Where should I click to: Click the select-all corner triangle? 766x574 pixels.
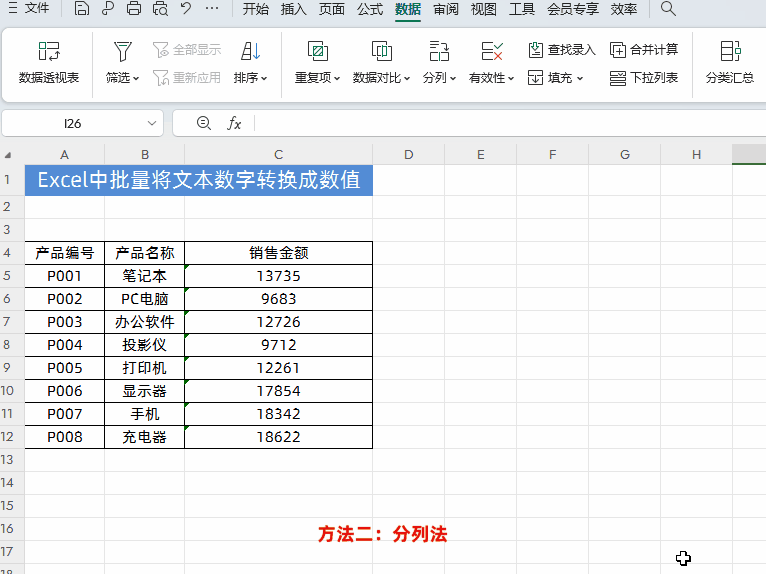pos(8,155)
